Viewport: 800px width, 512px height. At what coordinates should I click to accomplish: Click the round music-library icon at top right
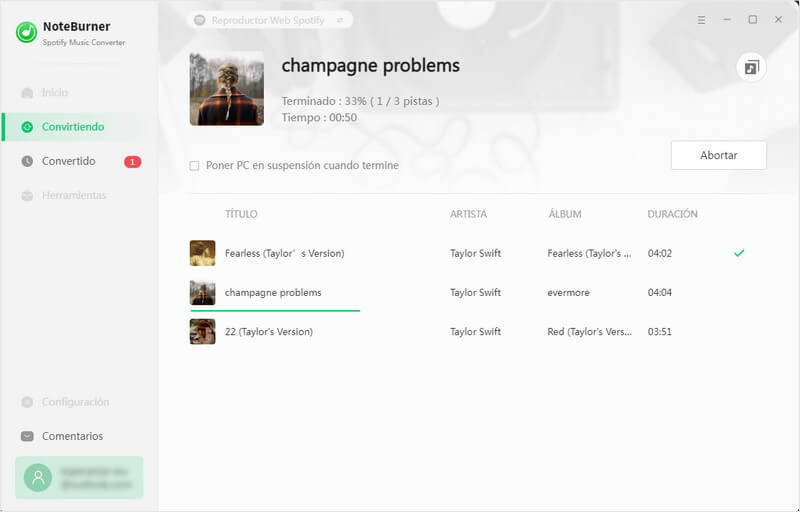coord(751,67)
